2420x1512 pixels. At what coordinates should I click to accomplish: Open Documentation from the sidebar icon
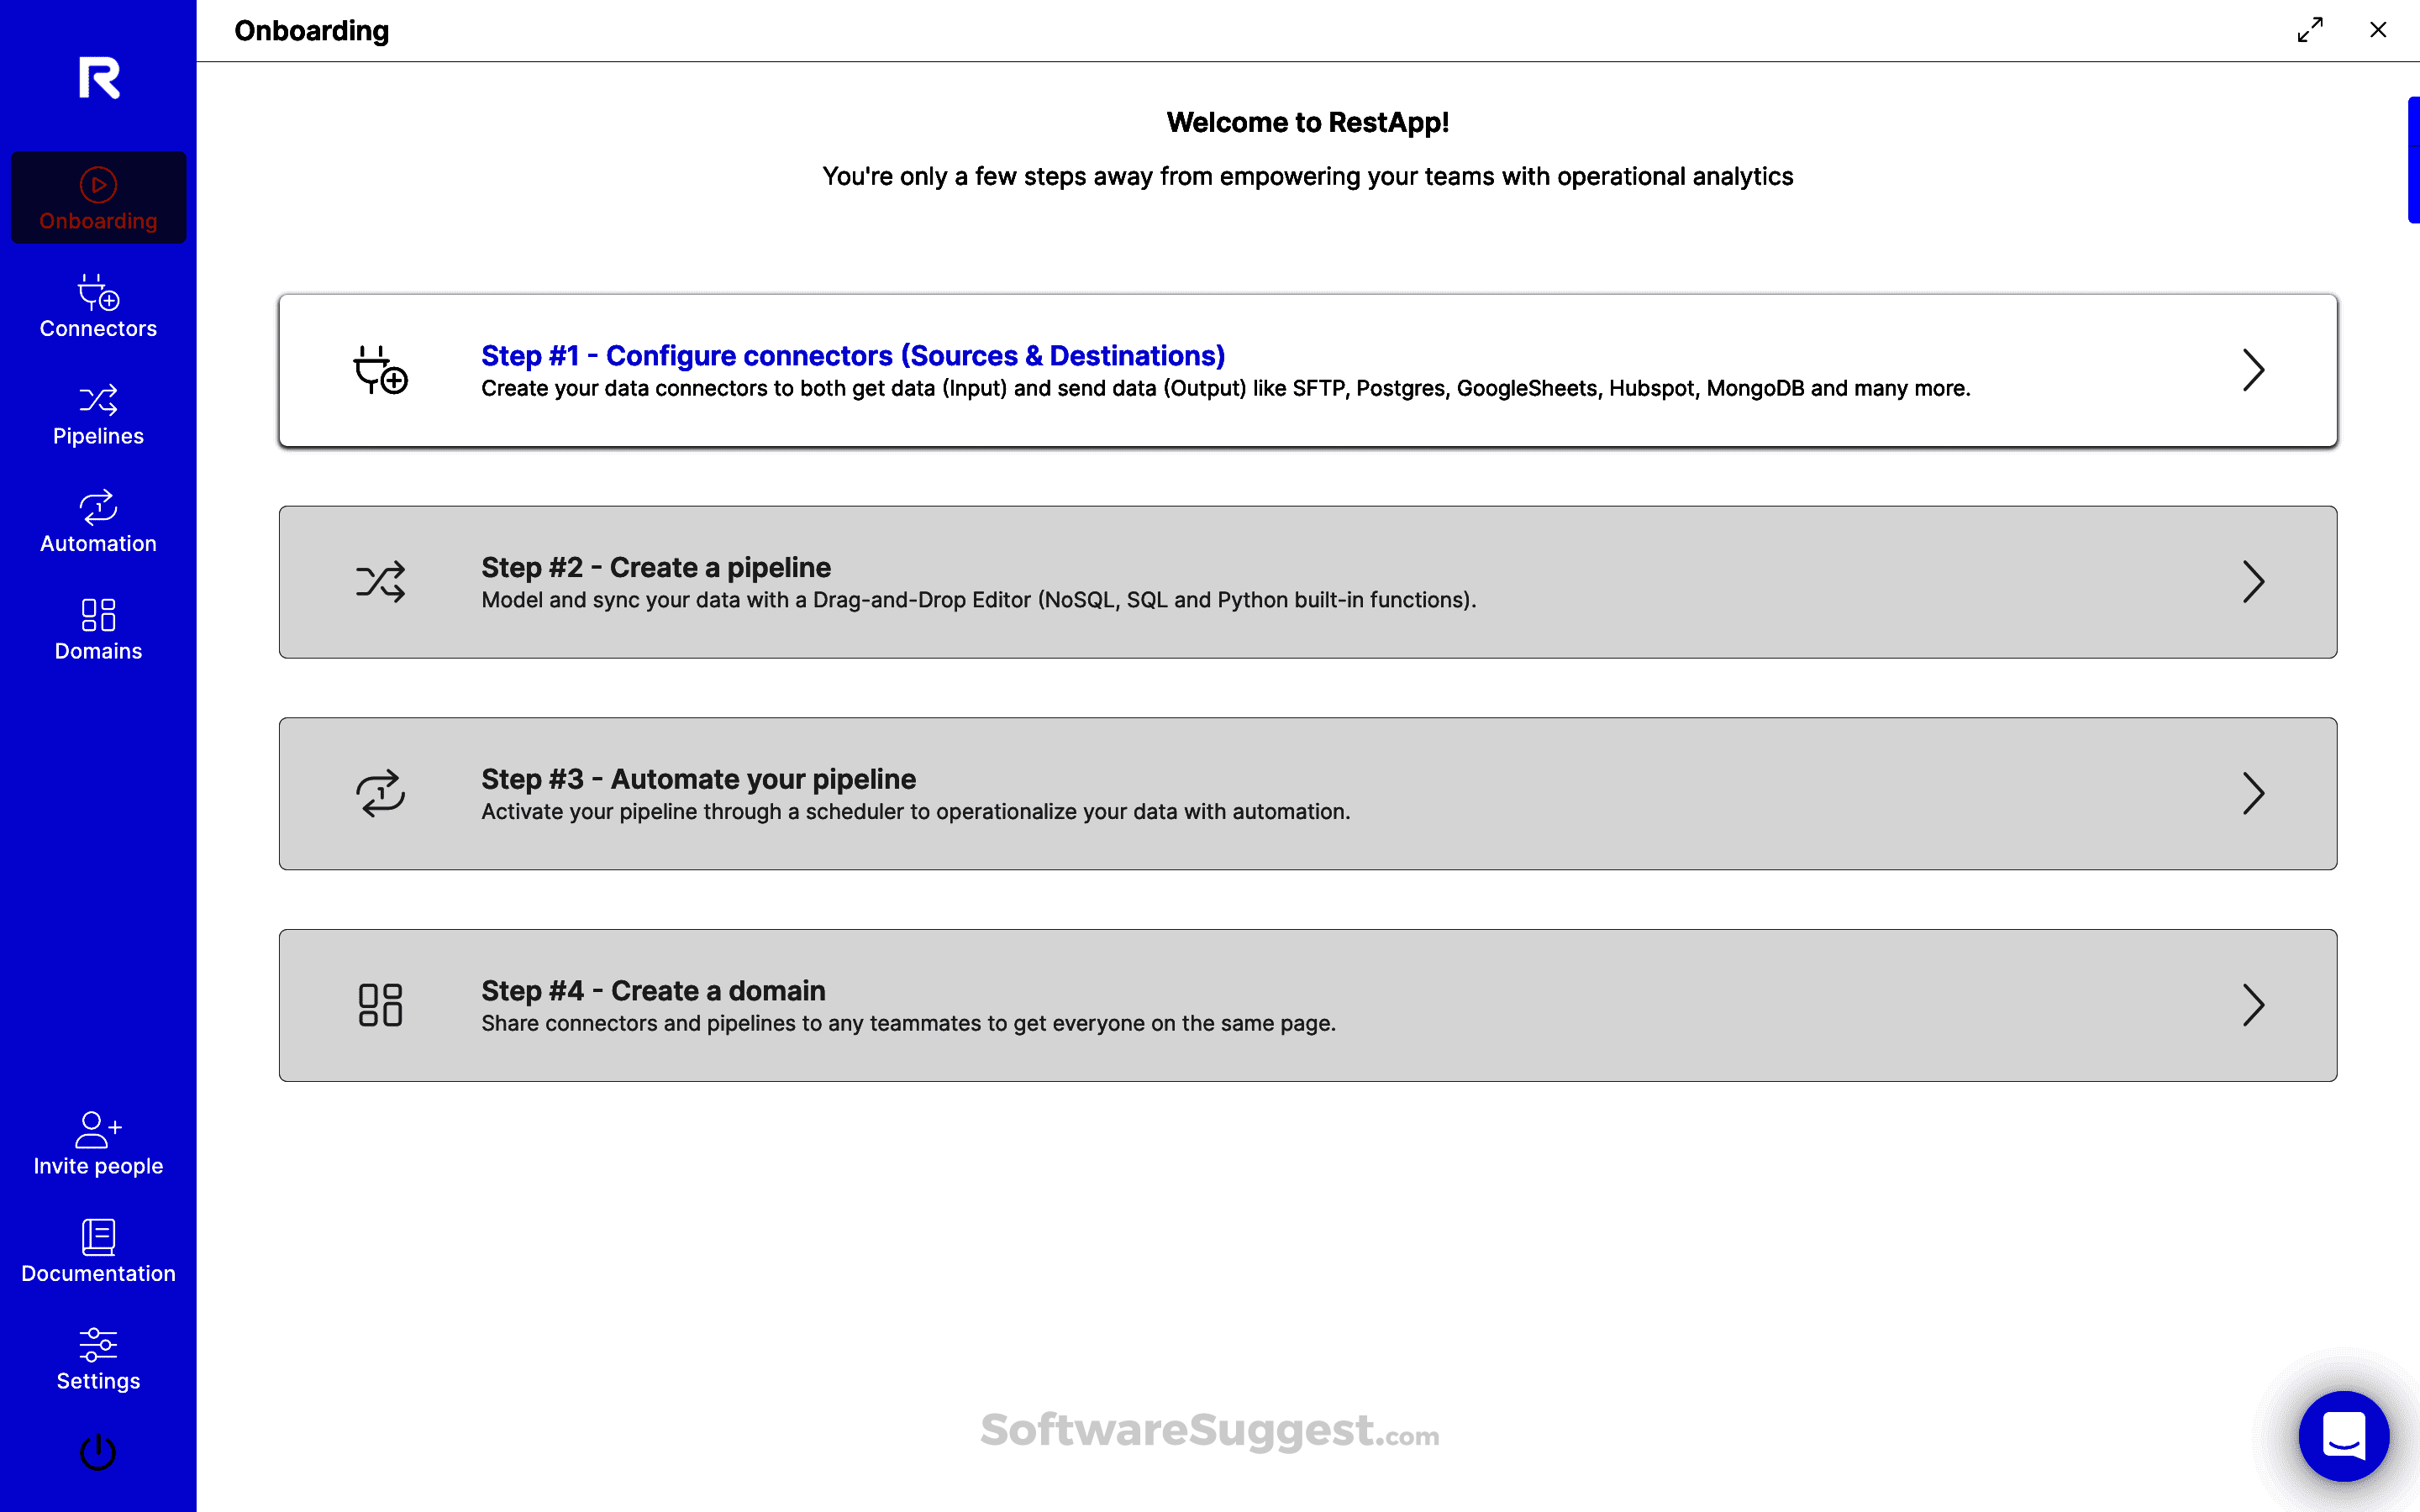coord(98,1238)
